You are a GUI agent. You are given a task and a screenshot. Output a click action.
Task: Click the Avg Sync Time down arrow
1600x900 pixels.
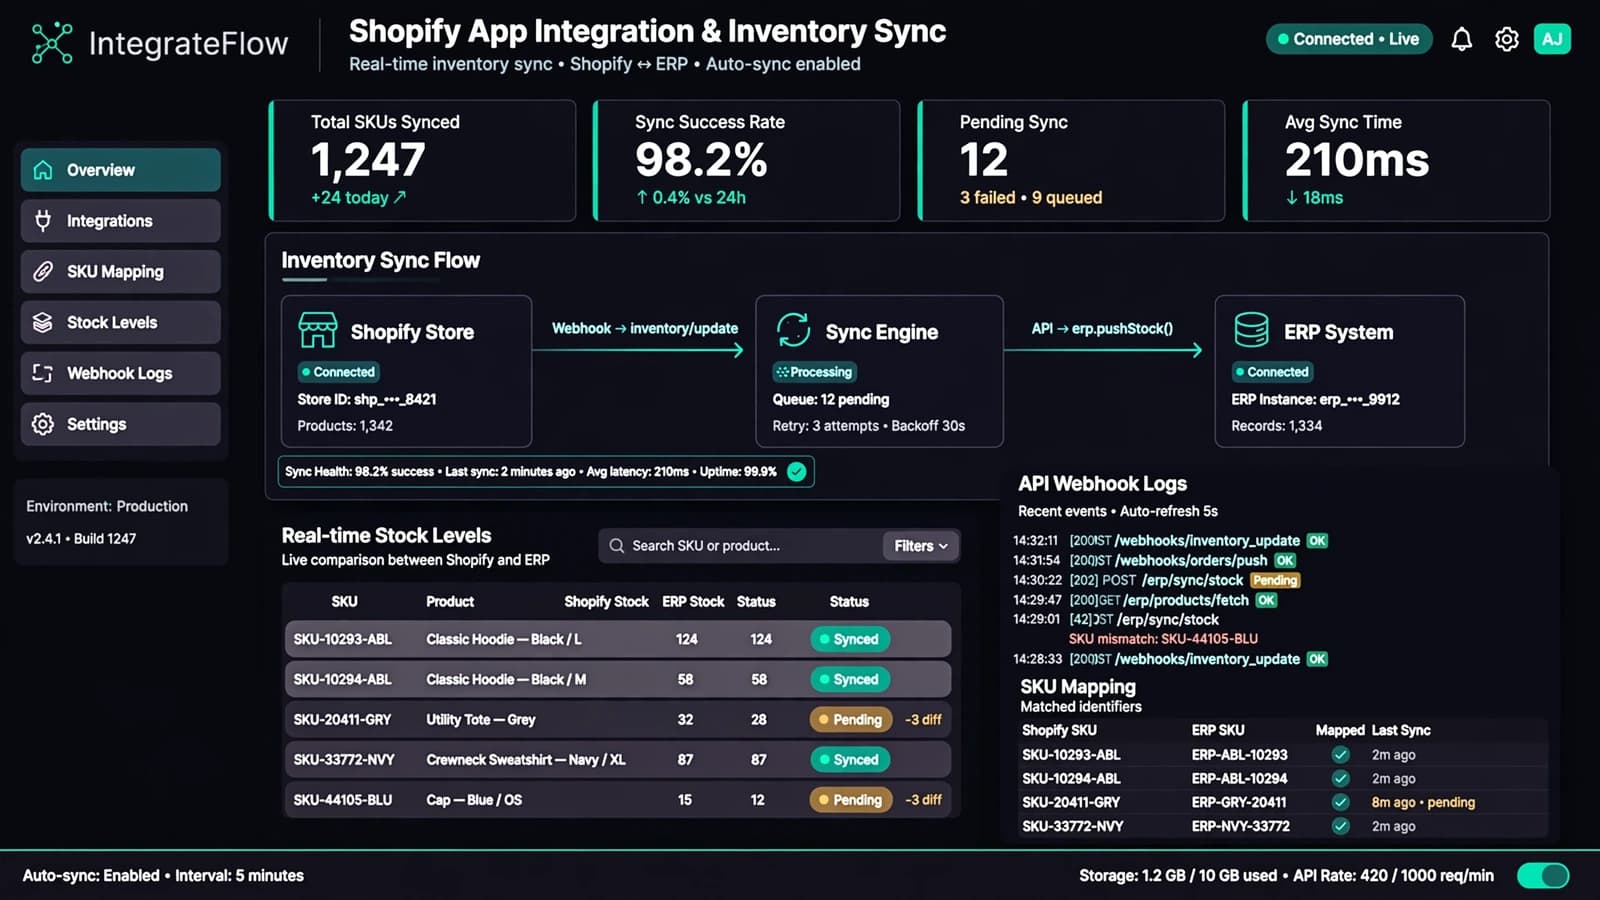tap(1292, 198)
